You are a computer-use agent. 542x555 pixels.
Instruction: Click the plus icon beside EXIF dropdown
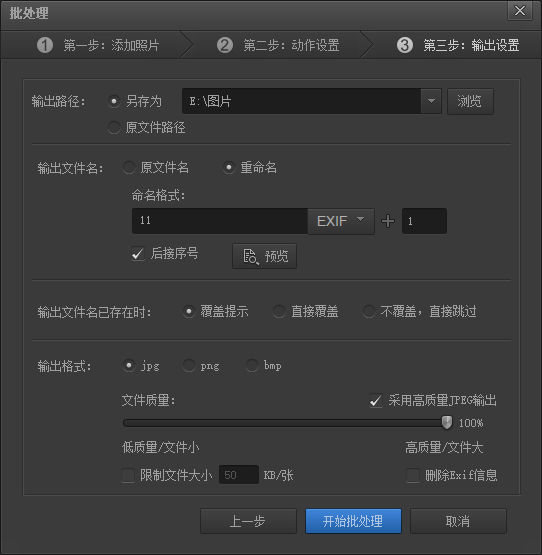(388, 221)
